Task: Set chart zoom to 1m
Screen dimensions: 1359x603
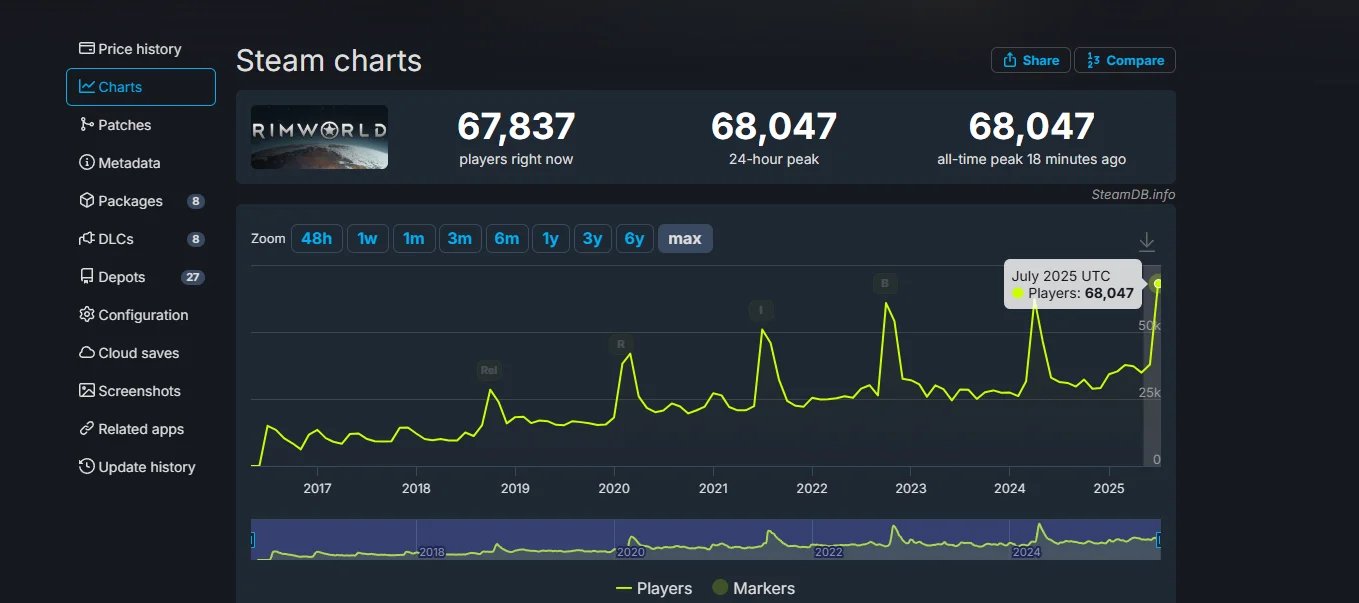Action: pyautogui.click(x=414, y=238)
